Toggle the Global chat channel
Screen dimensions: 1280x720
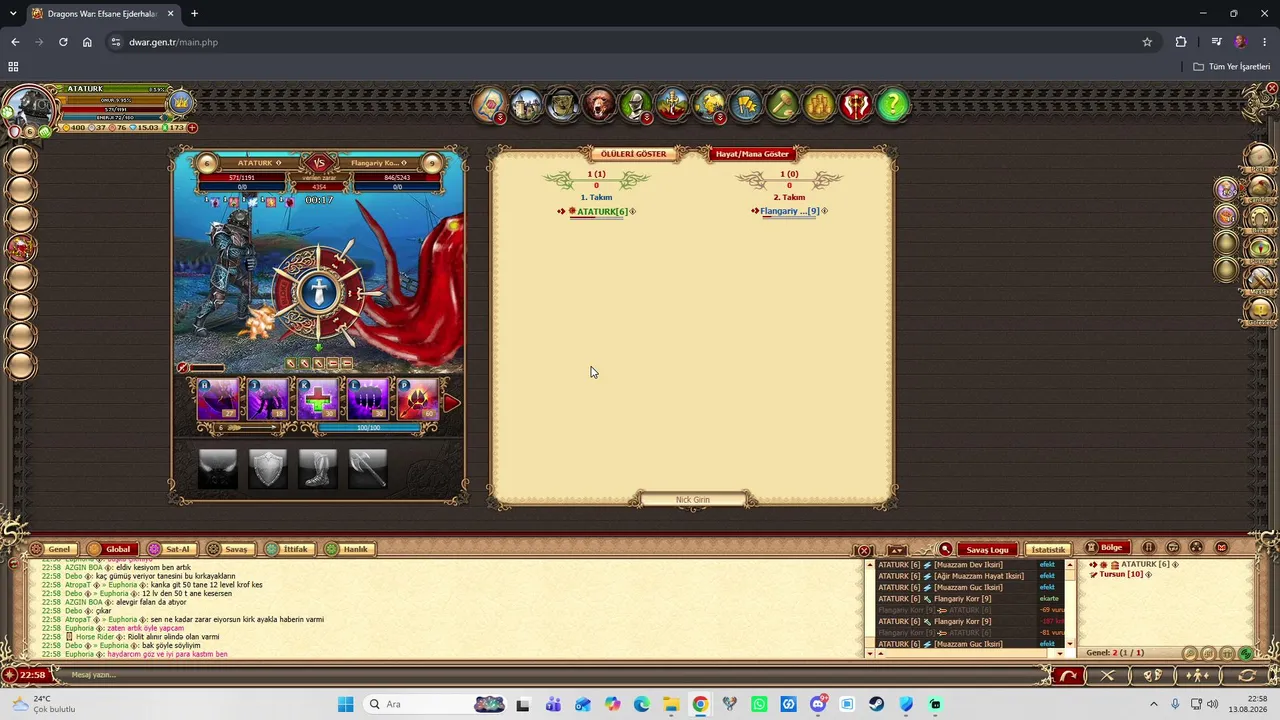coord(111,549)
